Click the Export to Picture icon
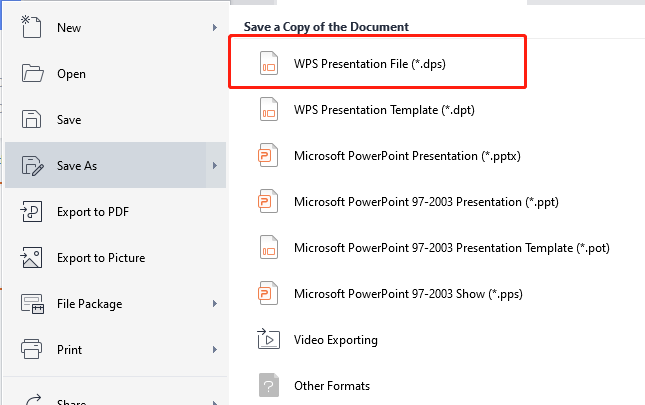The width and height of the screenshot is (645, 405). point(31,257)
